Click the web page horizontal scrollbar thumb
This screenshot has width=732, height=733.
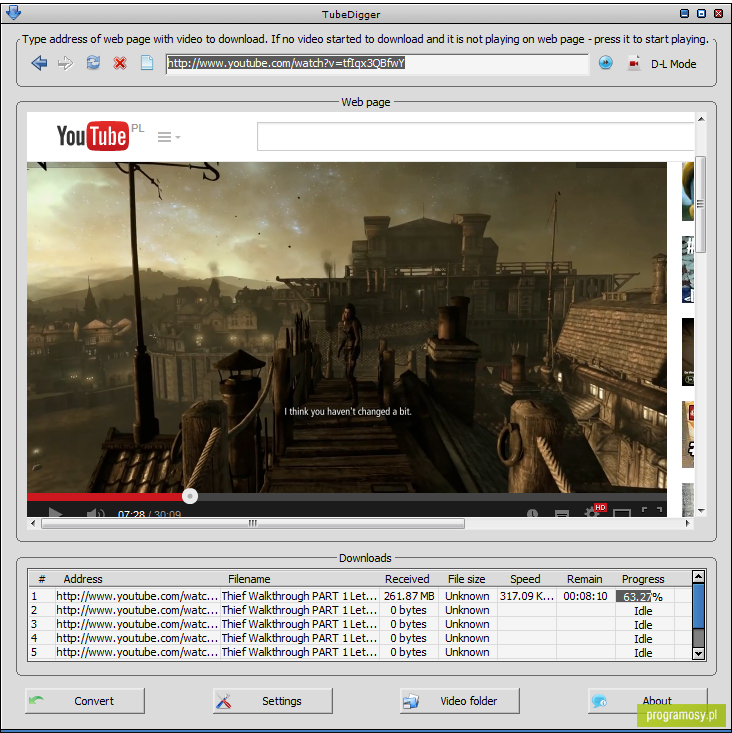tap(253, 524)
